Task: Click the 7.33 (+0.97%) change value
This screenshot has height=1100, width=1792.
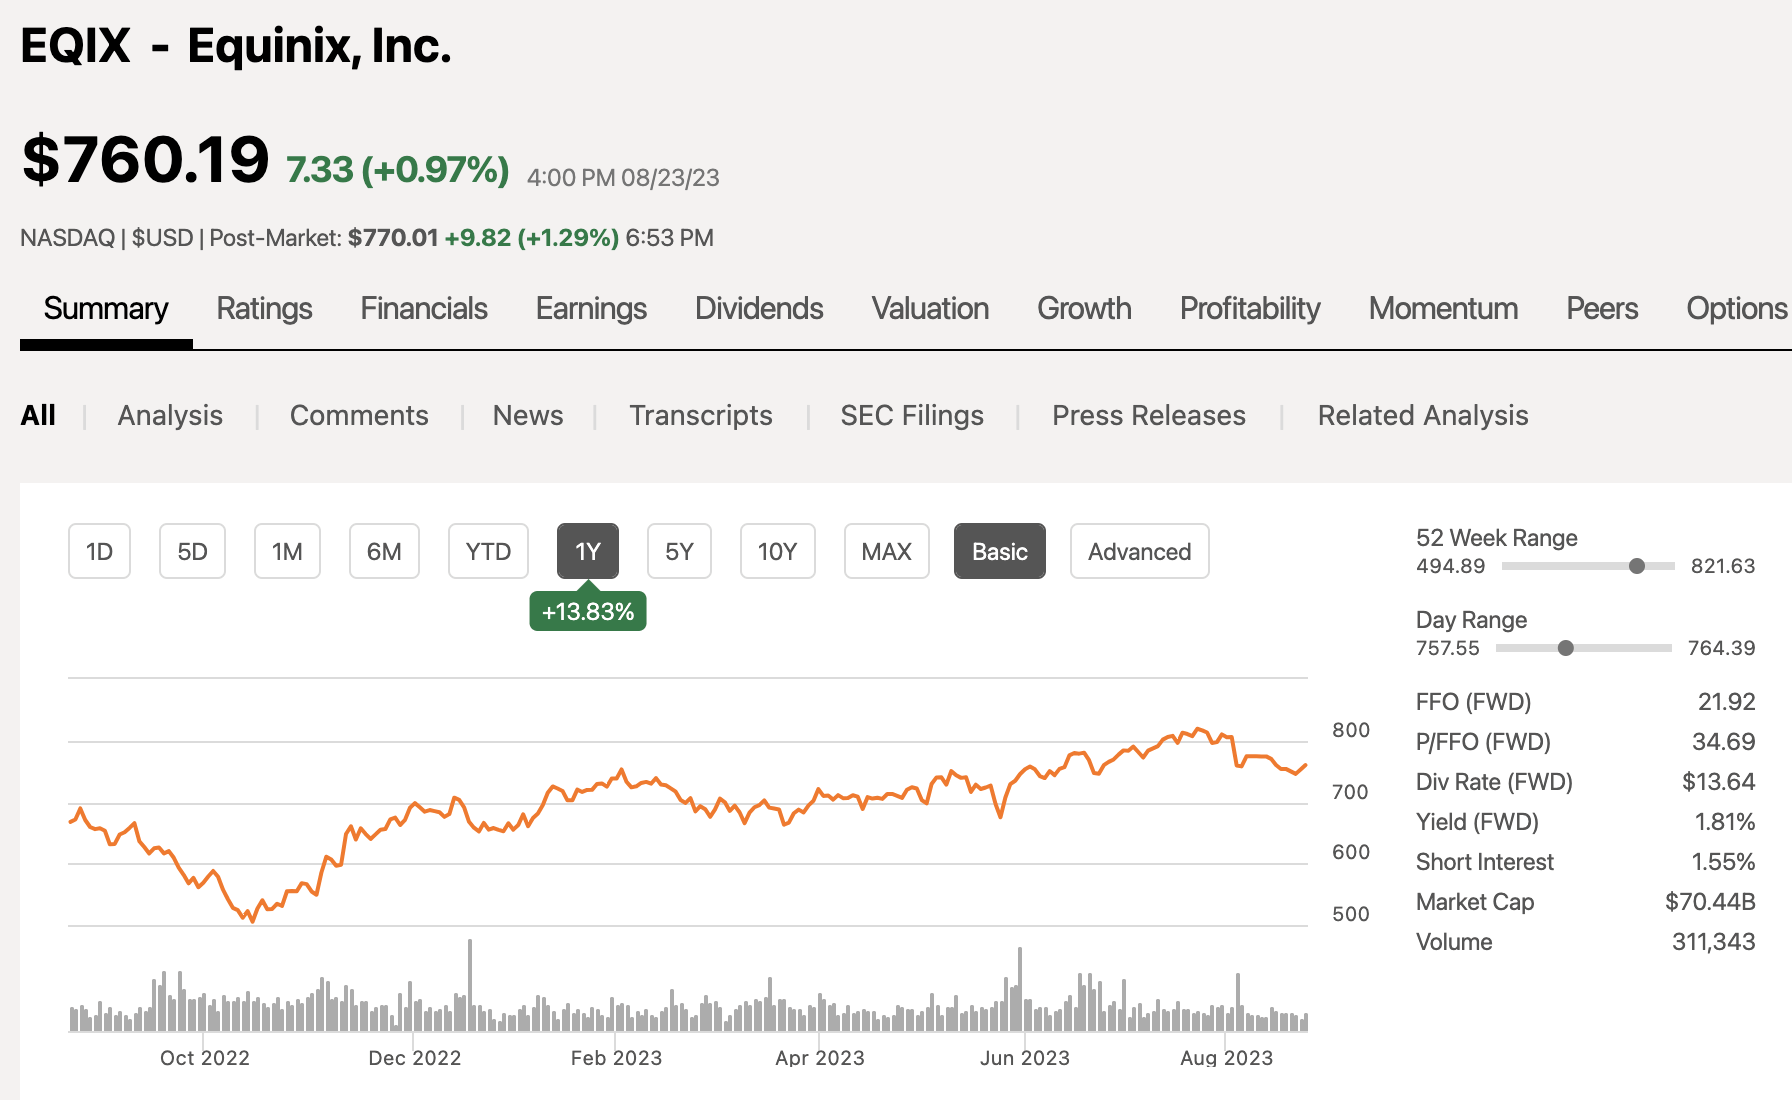Action: [x=398, y=170]
